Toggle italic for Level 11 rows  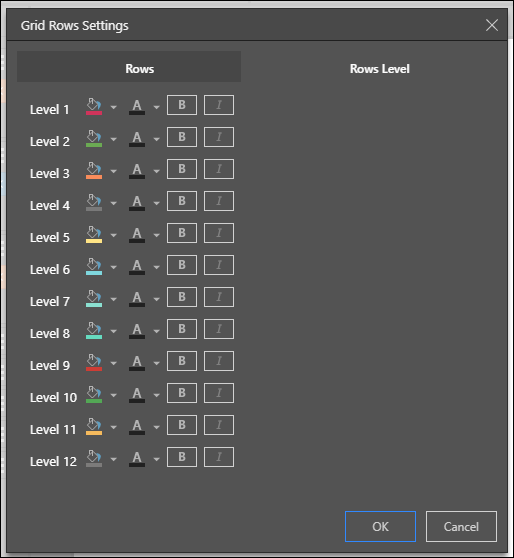click(219, 425)
